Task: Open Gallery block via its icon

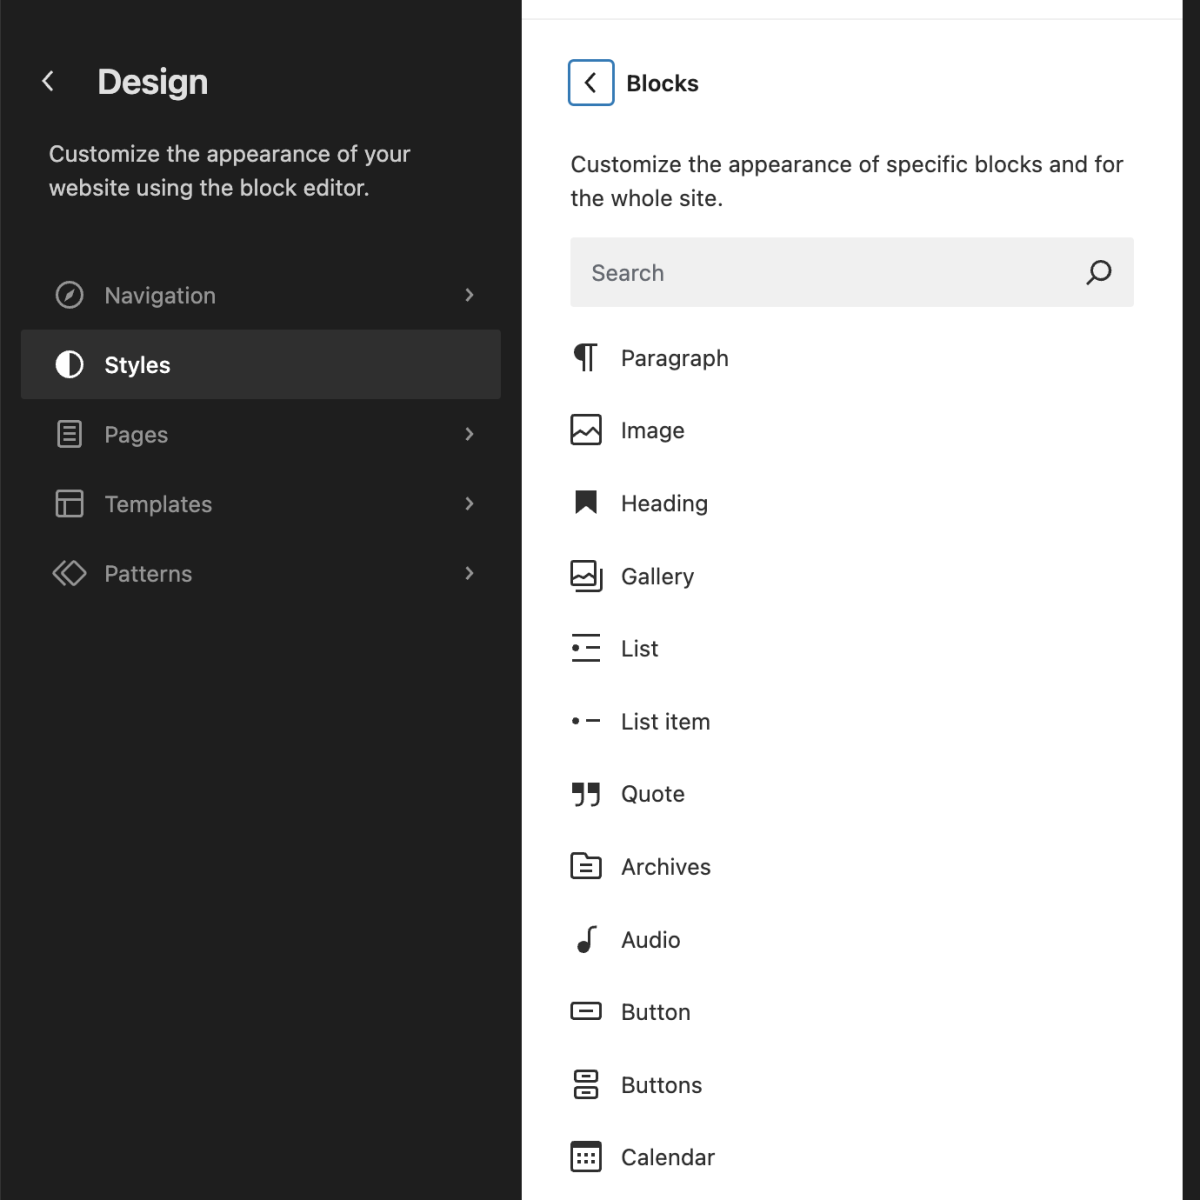Action: click(586, 576)
